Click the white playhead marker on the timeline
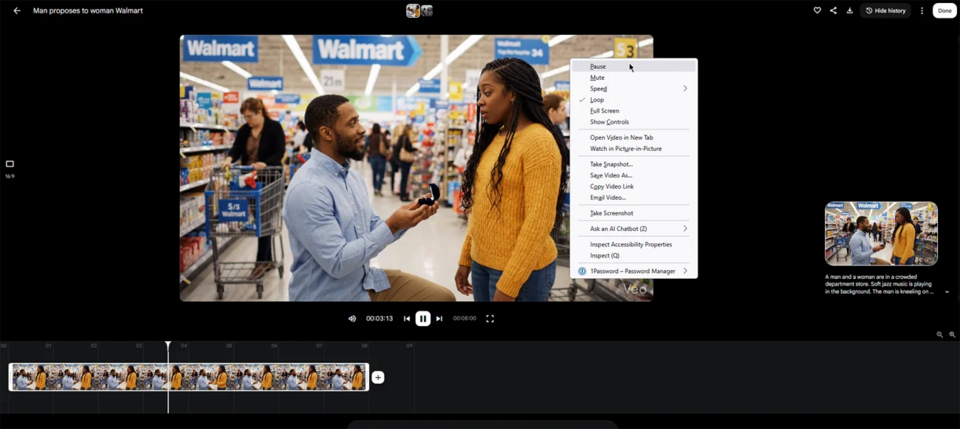Screen dimensions: 960x429 [x=168, y=345]
